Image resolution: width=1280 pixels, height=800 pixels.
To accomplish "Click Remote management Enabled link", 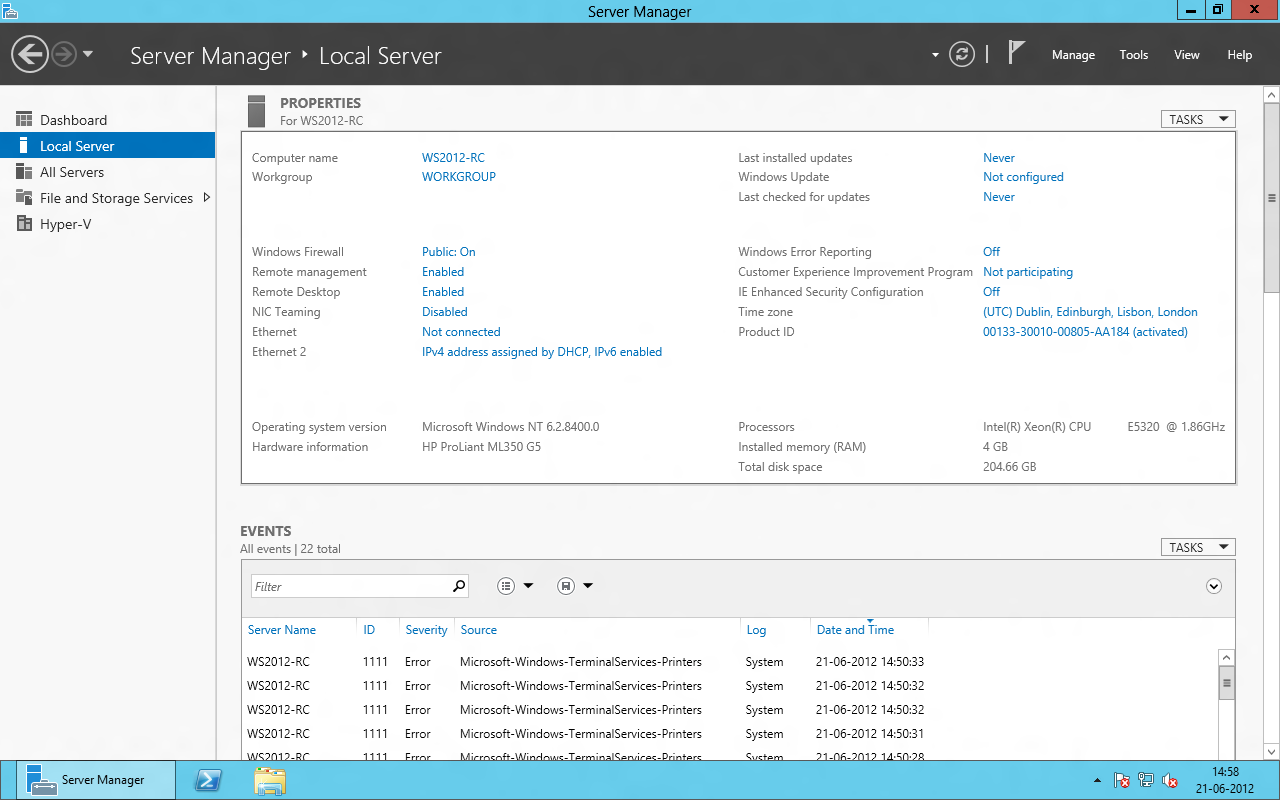I will point(443,272).
